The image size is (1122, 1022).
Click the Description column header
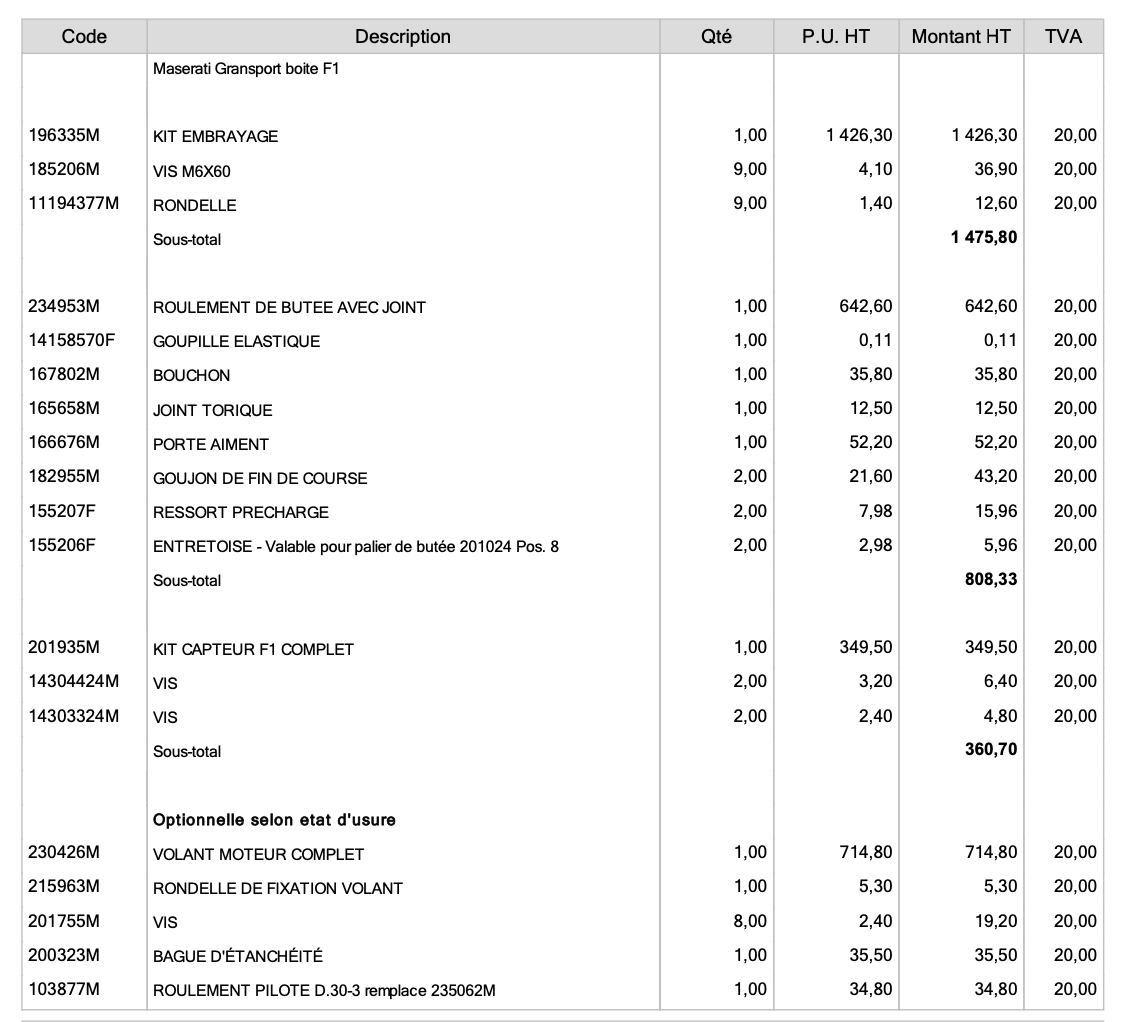pyautogui.click(x=402, y=37)
